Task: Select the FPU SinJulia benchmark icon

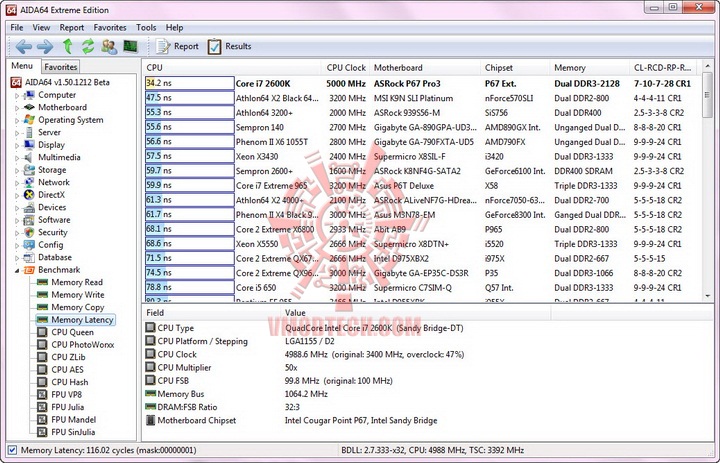Action: click(x=42, y=432)
